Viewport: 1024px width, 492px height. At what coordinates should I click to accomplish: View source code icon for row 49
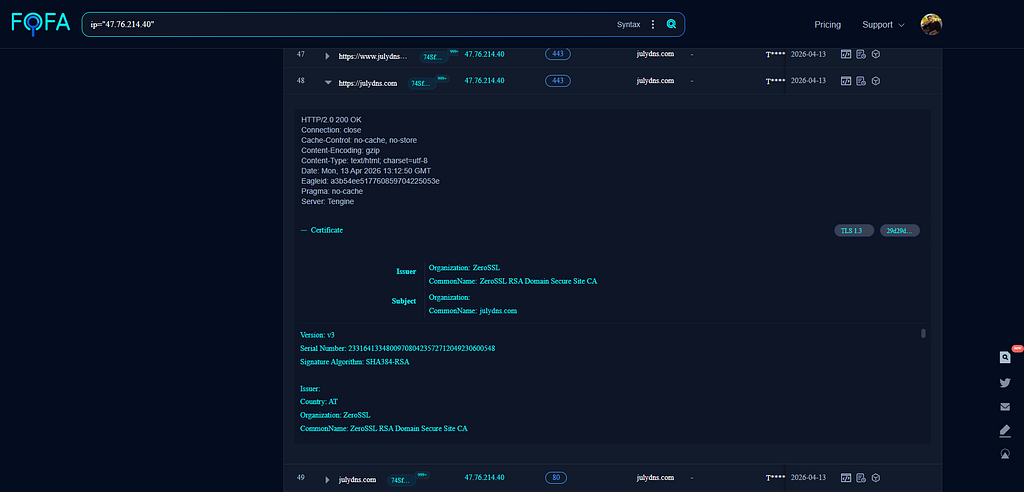tap(846, 478)
